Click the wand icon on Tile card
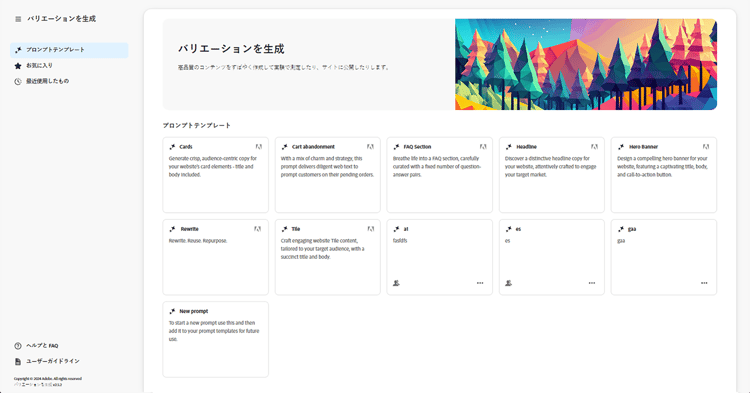Image resolution: width=750 pixels, height=393 pixels. 285,229
